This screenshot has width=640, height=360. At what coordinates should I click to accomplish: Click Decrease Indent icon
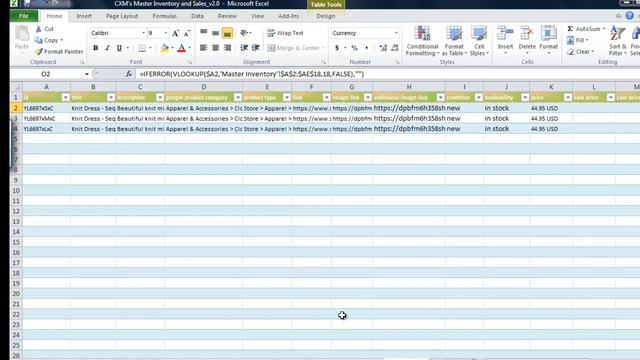[x=244, y=48]
